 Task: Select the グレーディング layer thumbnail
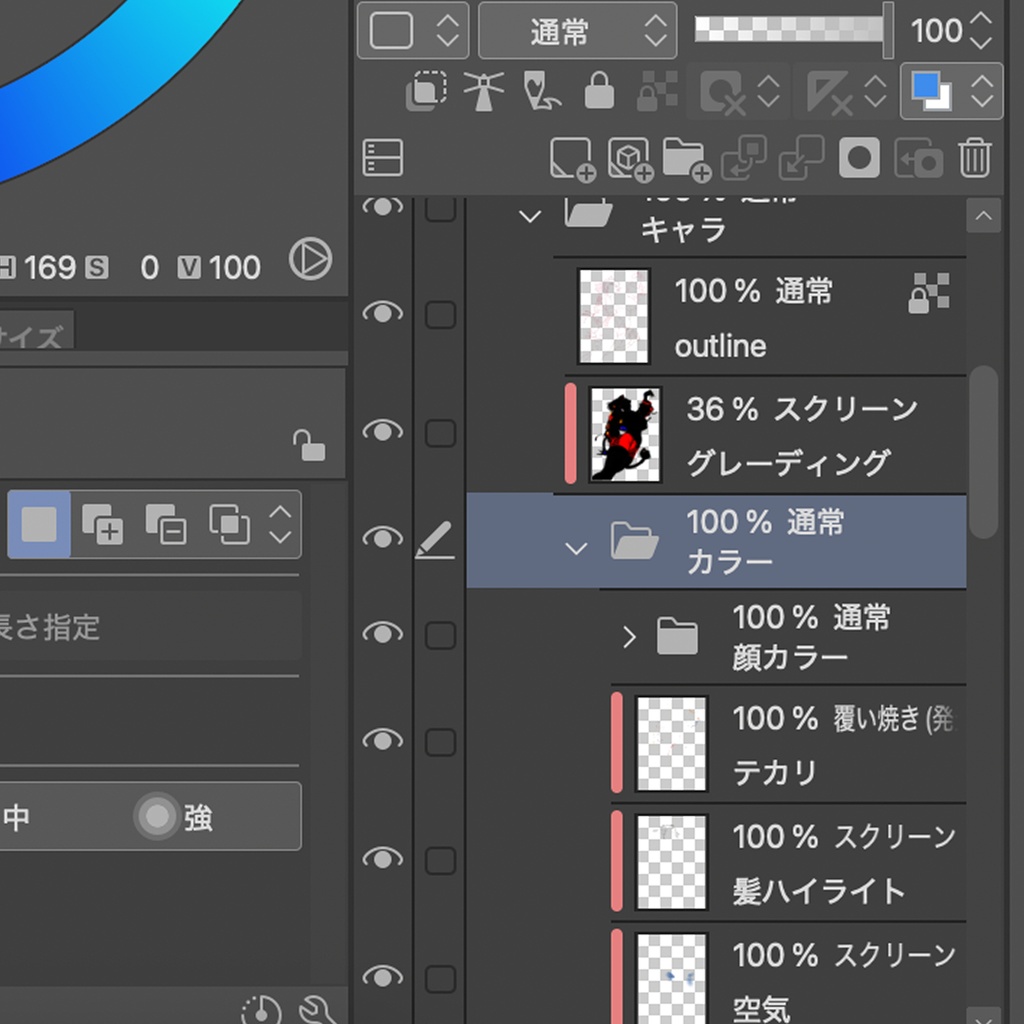pyautogui.click(x=625, y=434)
